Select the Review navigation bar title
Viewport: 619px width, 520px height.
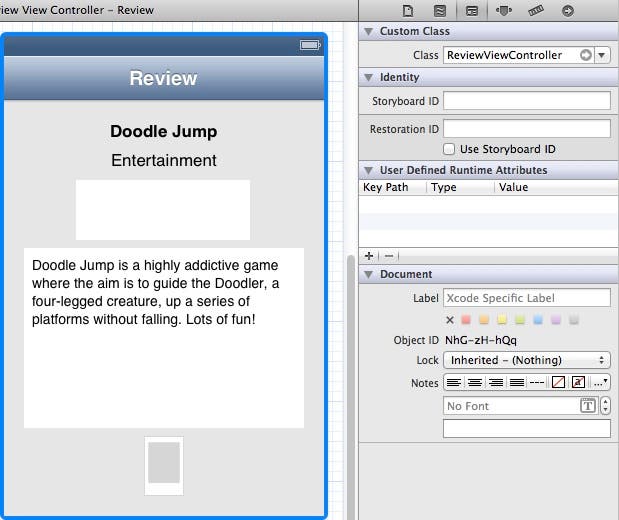[x=163, y=78]
